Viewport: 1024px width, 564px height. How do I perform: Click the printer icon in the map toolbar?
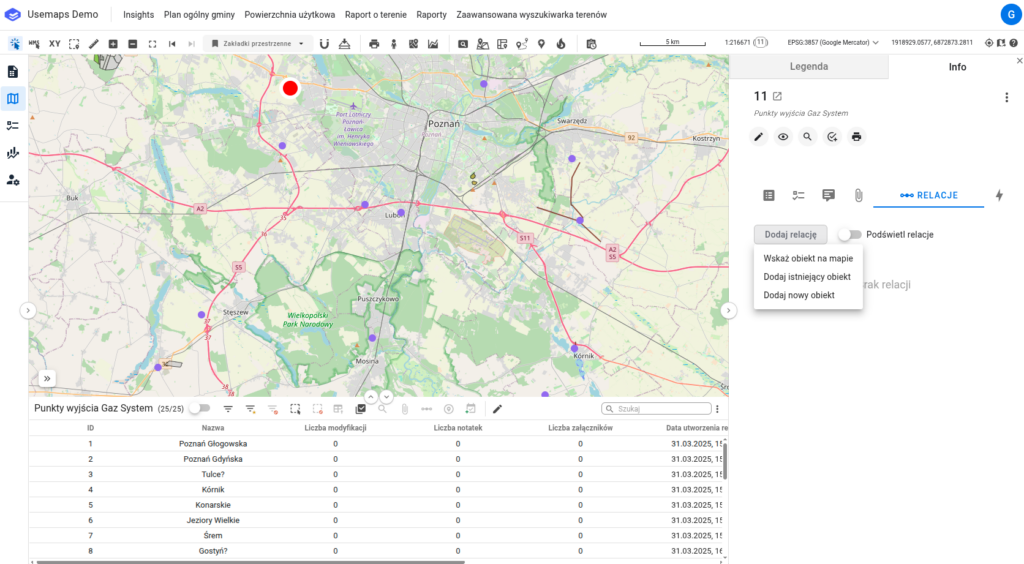[374, 44]
